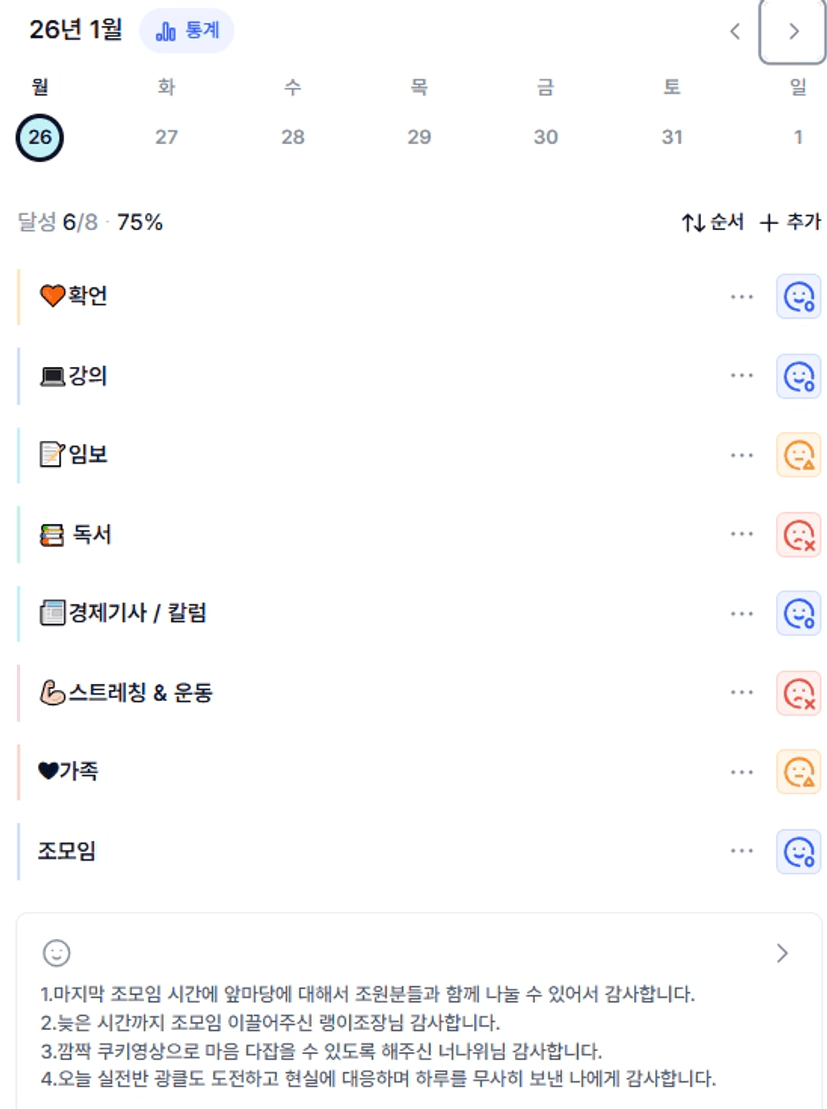Go to the next week arrow
The image size is (827, 1109).
pos(793,31)
